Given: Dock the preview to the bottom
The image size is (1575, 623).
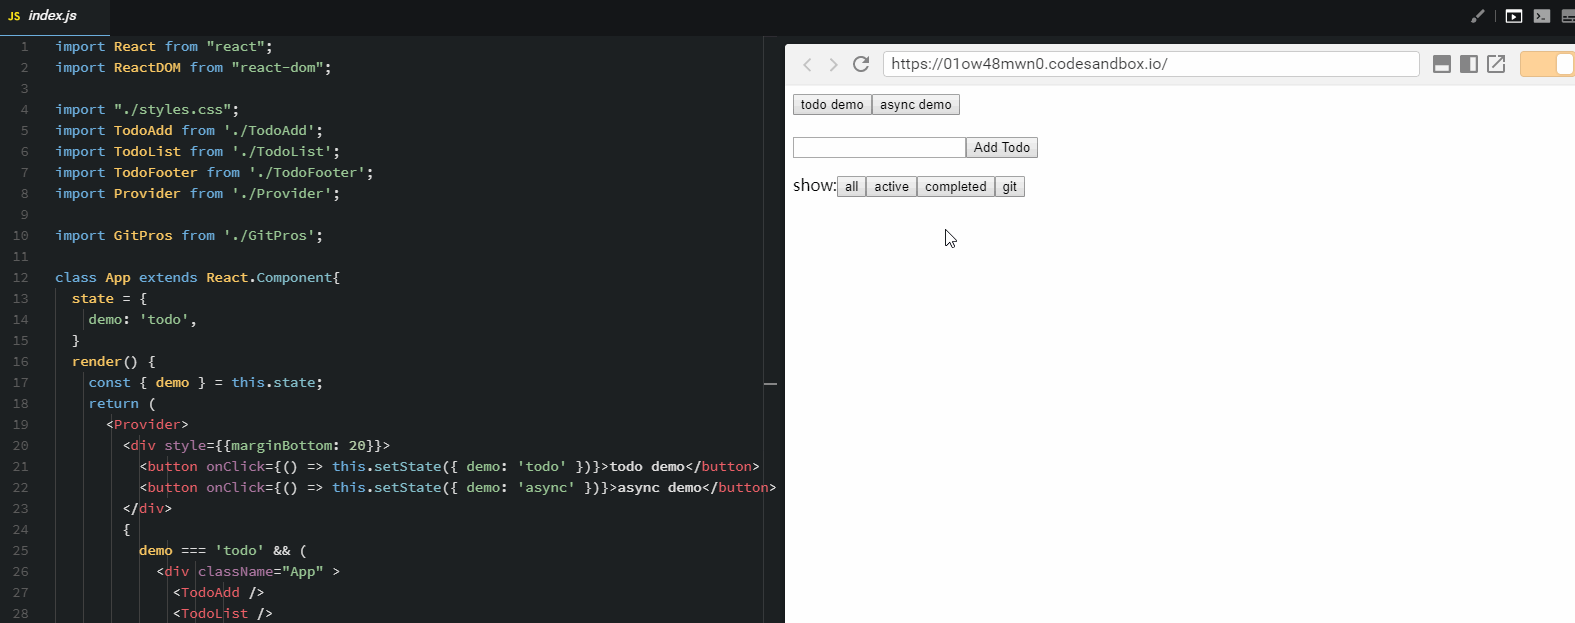Looking at the screenshot, I should pyautogui.click(x=1442, y=64).
